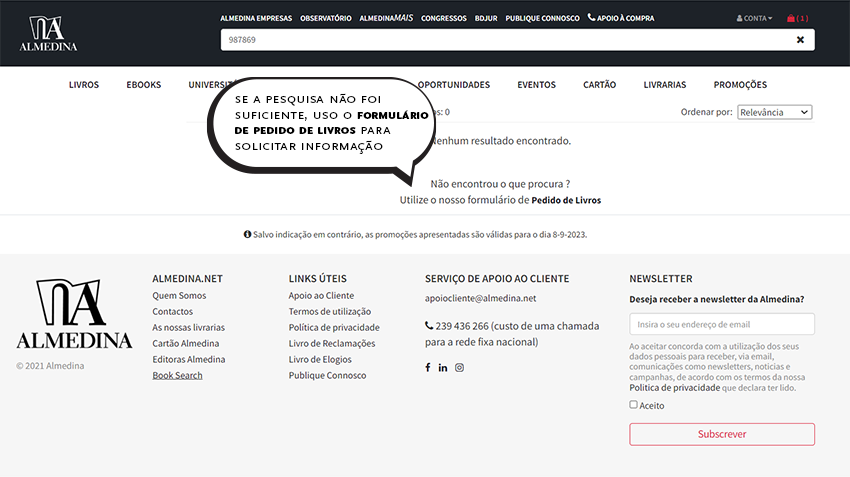Click the newsletter email address field

[721, 324]
